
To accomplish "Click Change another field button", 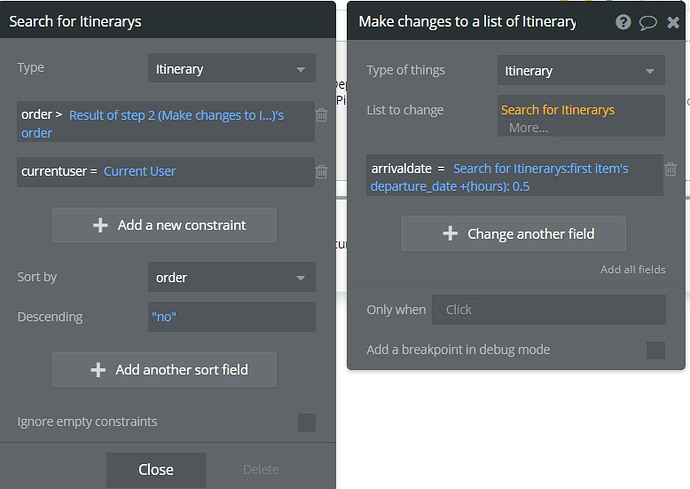I will (x=514, y=233).
